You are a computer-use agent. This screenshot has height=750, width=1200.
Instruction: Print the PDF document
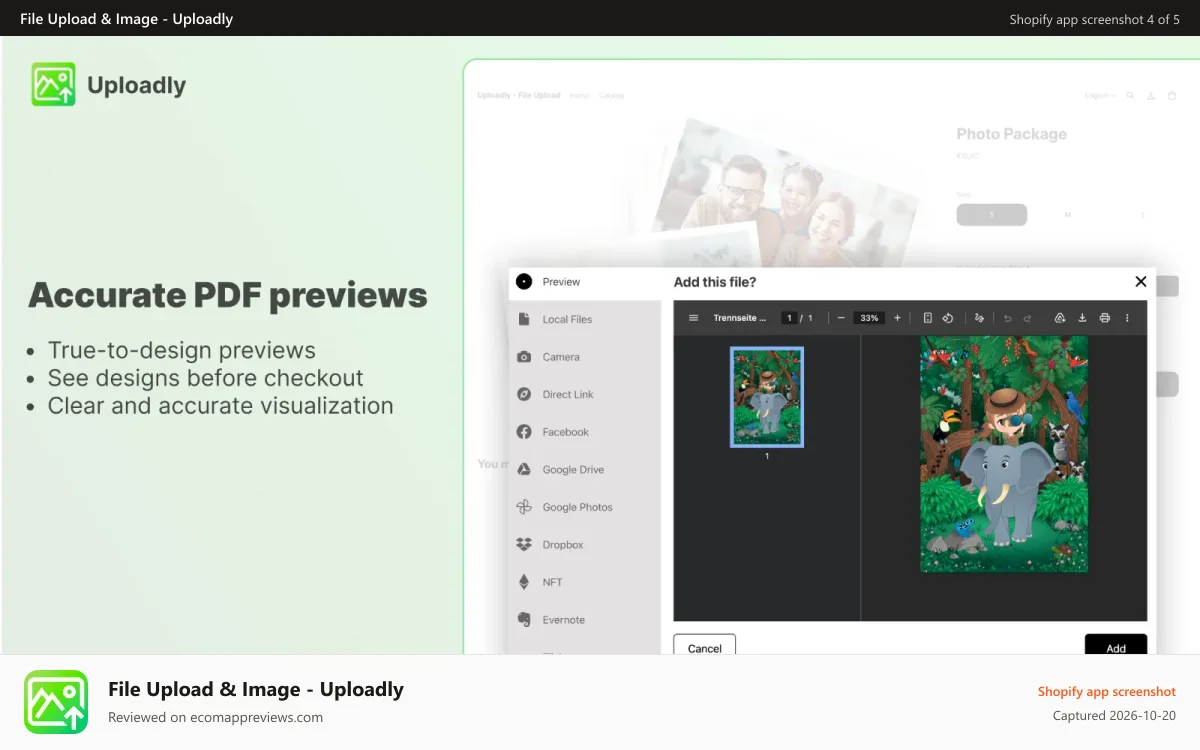click(1105, 318)
